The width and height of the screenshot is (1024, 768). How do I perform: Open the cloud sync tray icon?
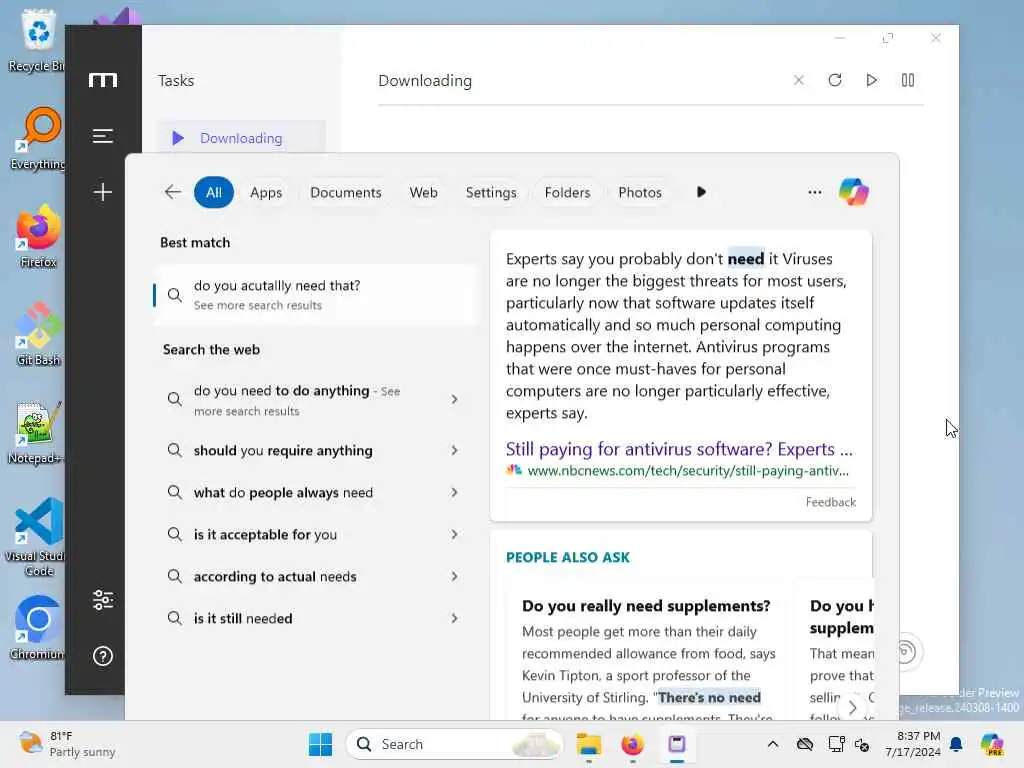click(x=805, y=744)
